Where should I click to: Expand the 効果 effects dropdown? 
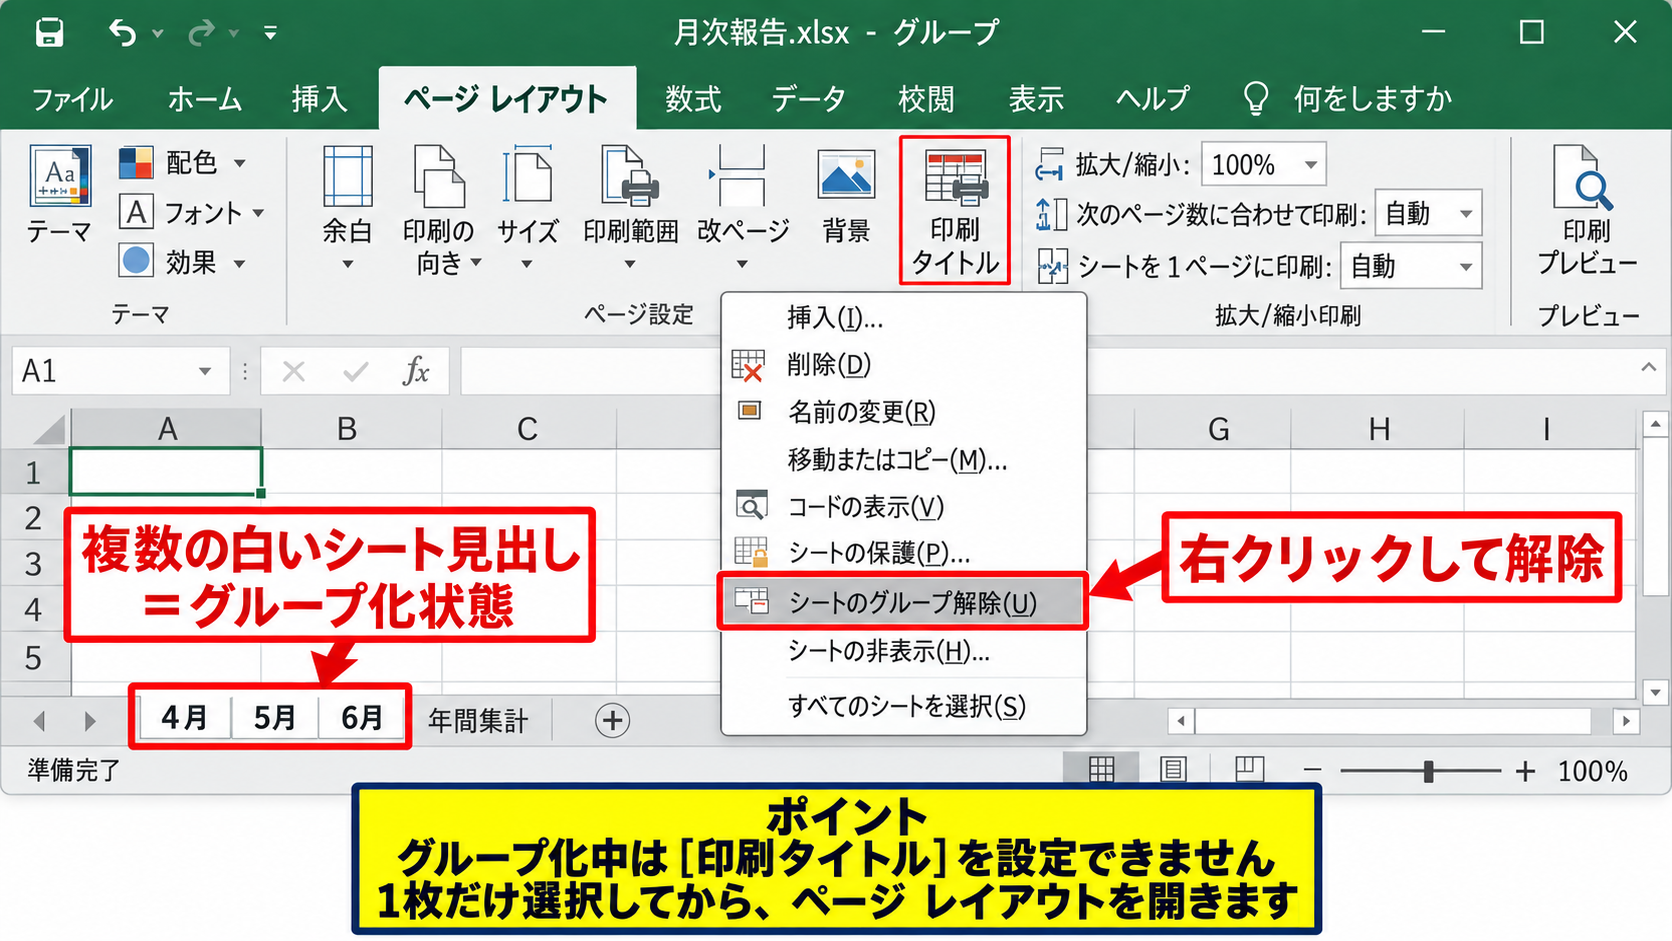pos(240,264)
